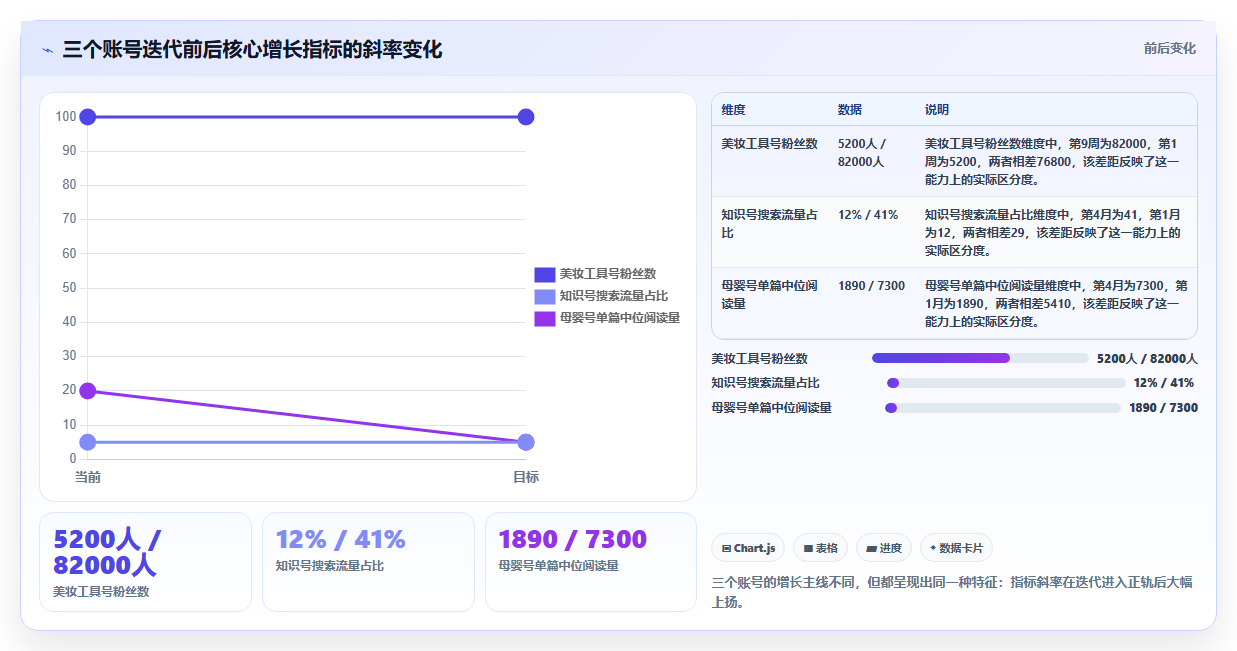The height and width of the screenshot is (651, 1237).
Task: Click the light-blue 当前 data point at 5
Action: click(x=87, y=442)
